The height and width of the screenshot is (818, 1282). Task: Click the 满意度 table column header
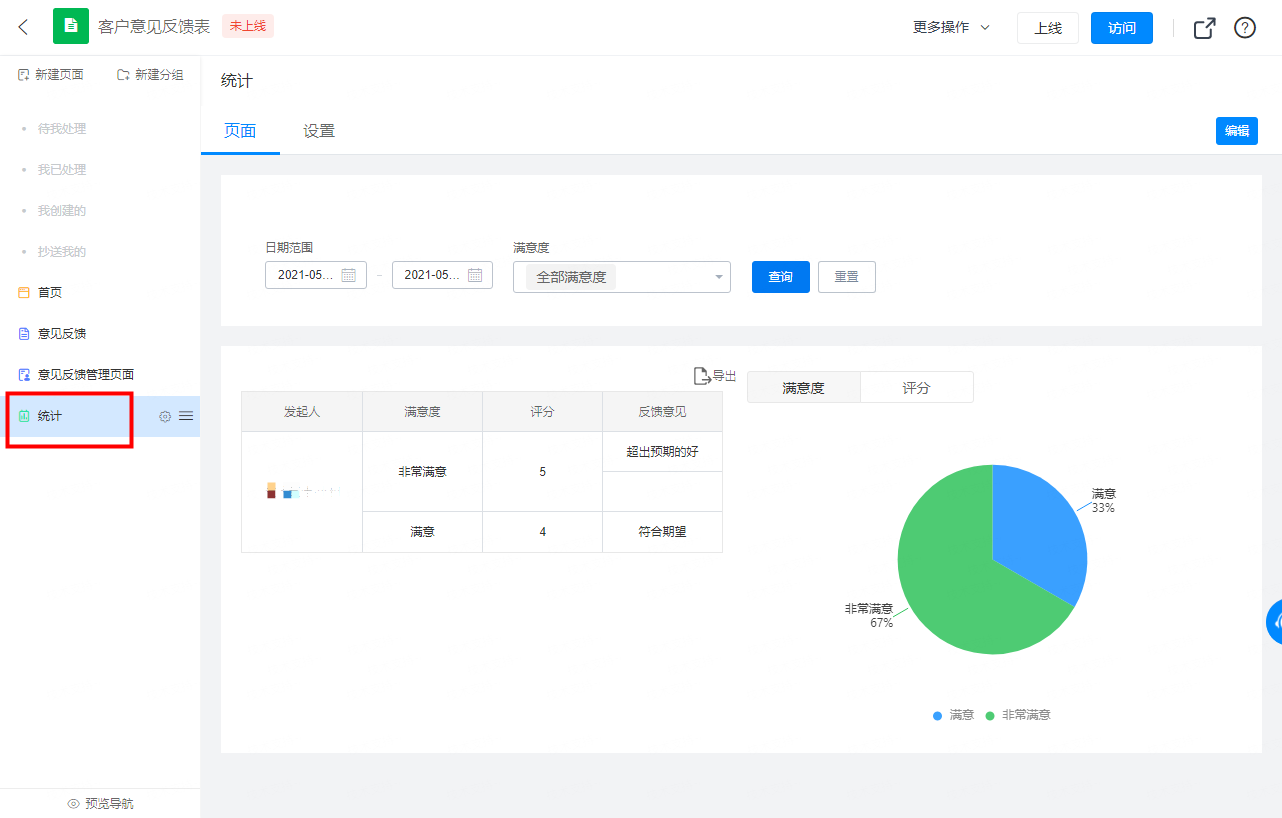[422, 412]
